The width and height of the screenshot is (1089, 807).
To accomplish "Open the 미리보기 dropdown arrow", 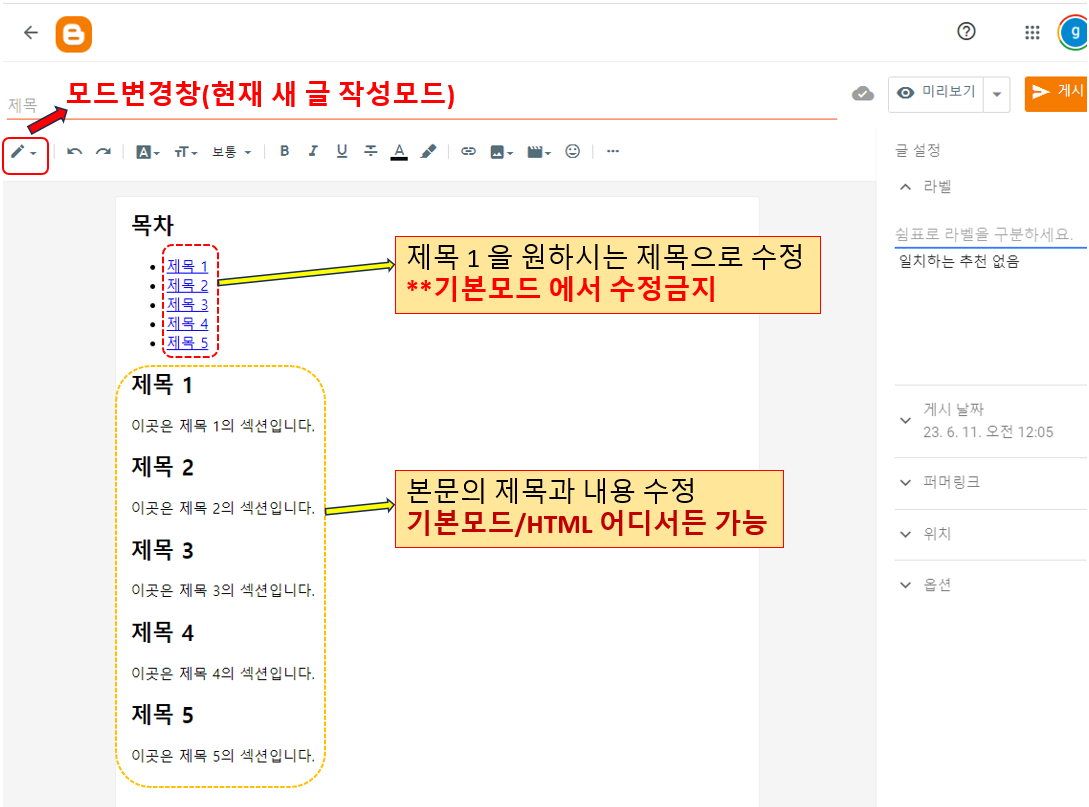I will tap(996, 94).
